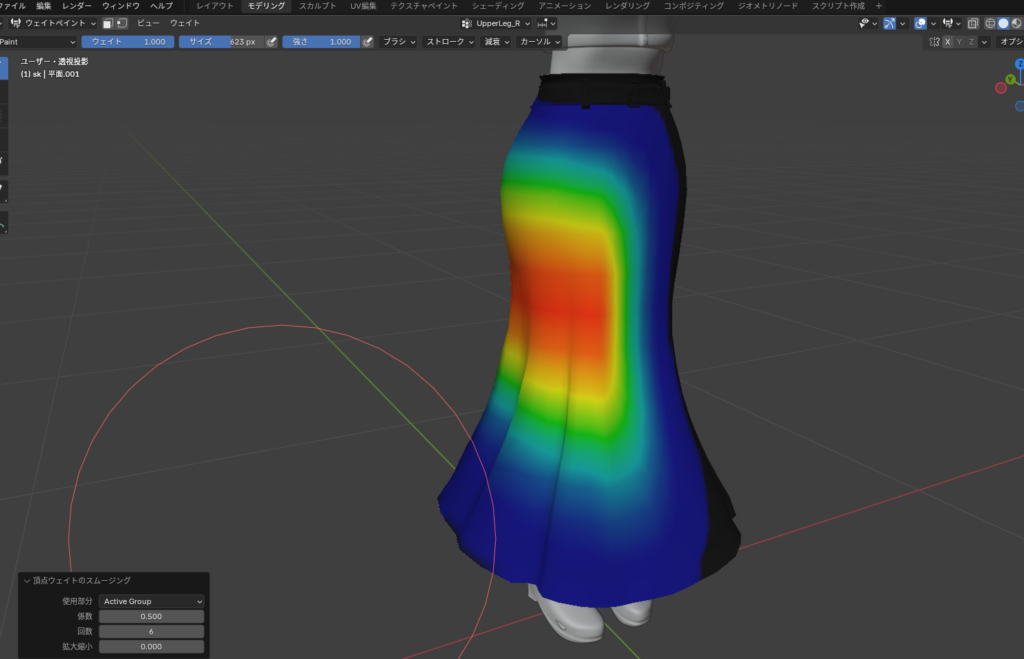Click the ウェイト weight value slider

pyautogui.click(x=128, y=42)
